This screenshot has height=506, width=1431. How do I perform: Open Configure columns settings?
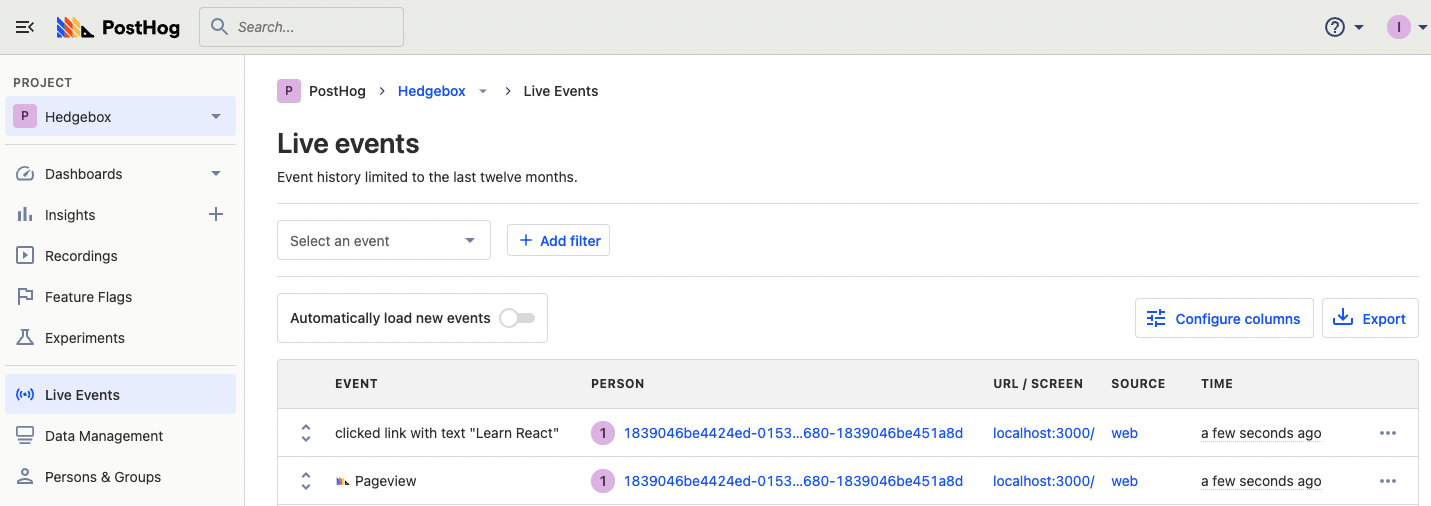click(1224, 318)
